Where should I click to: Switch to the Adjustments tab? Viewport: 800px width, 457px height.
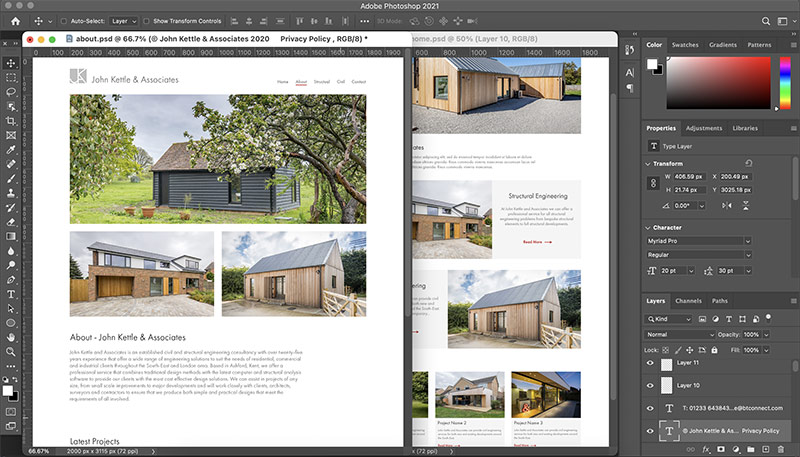pos(704,128)
